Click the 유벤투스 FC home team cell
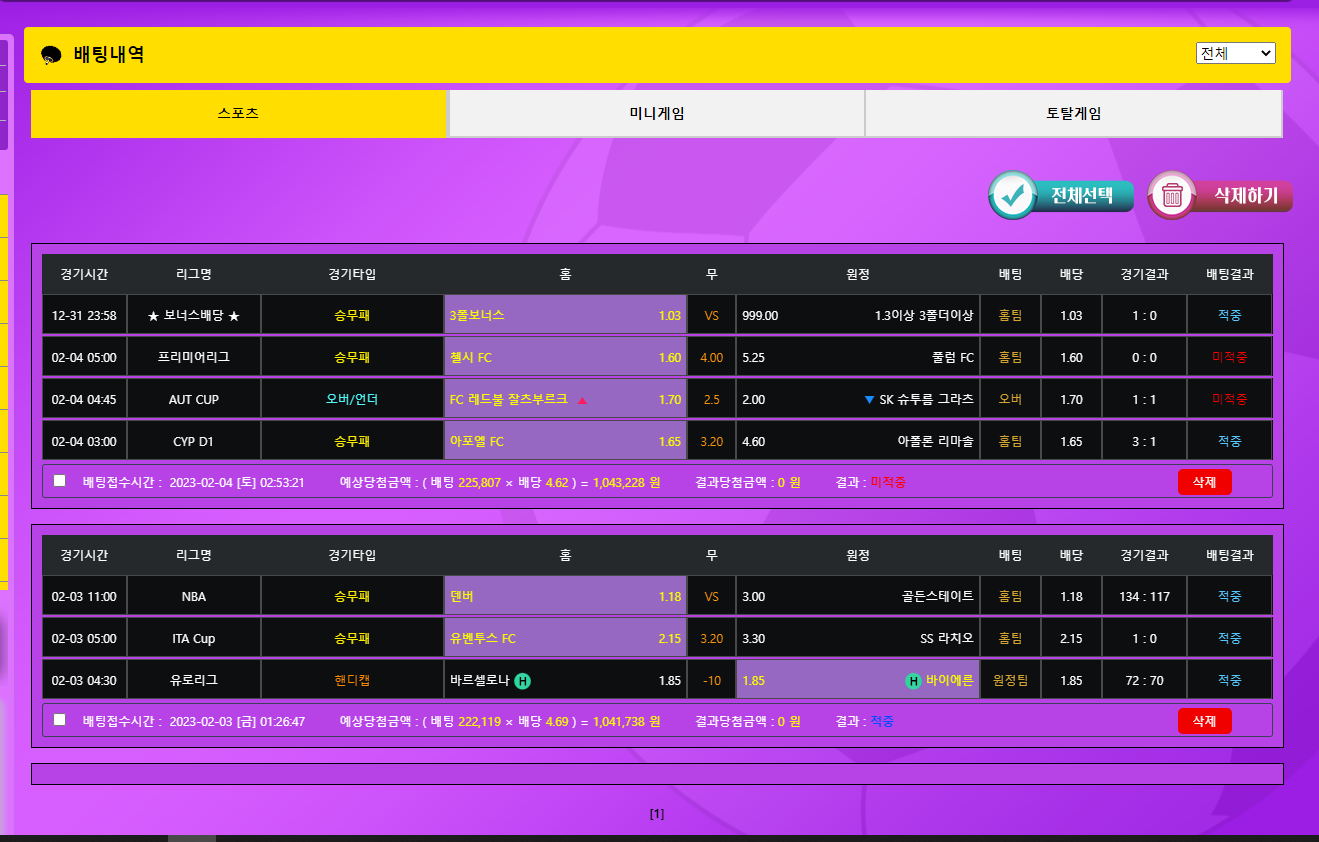 (x=565, y=639)
